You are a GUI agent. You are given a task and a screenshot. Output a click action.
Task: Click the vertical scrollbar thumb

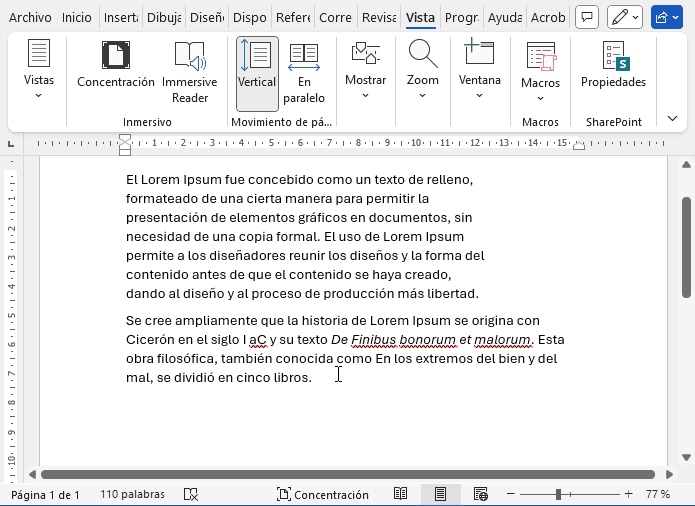tap(687, 246)
